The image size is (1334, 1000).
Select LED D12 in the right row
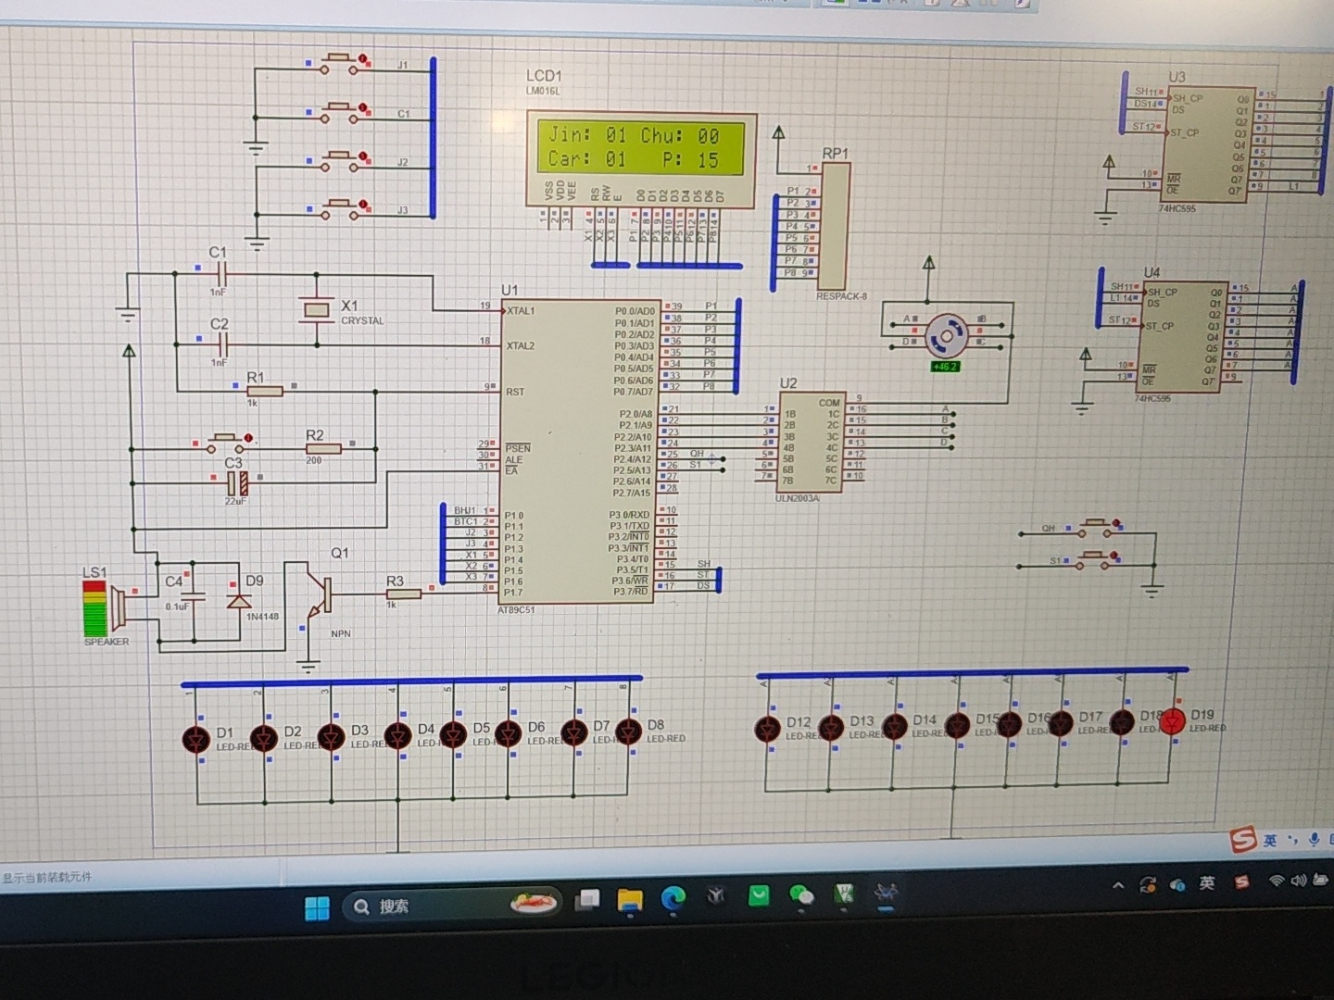tap(768, 729)
